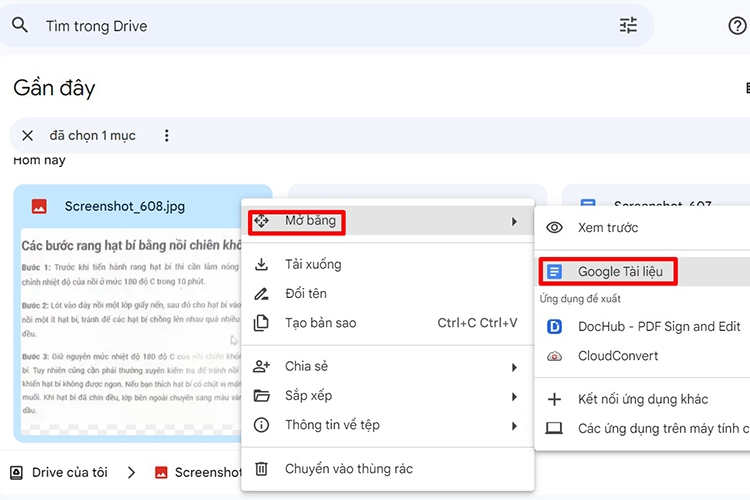Click the pencil rename icon
The height and width of the screenshot is (500, 750).
coord(261,293)
